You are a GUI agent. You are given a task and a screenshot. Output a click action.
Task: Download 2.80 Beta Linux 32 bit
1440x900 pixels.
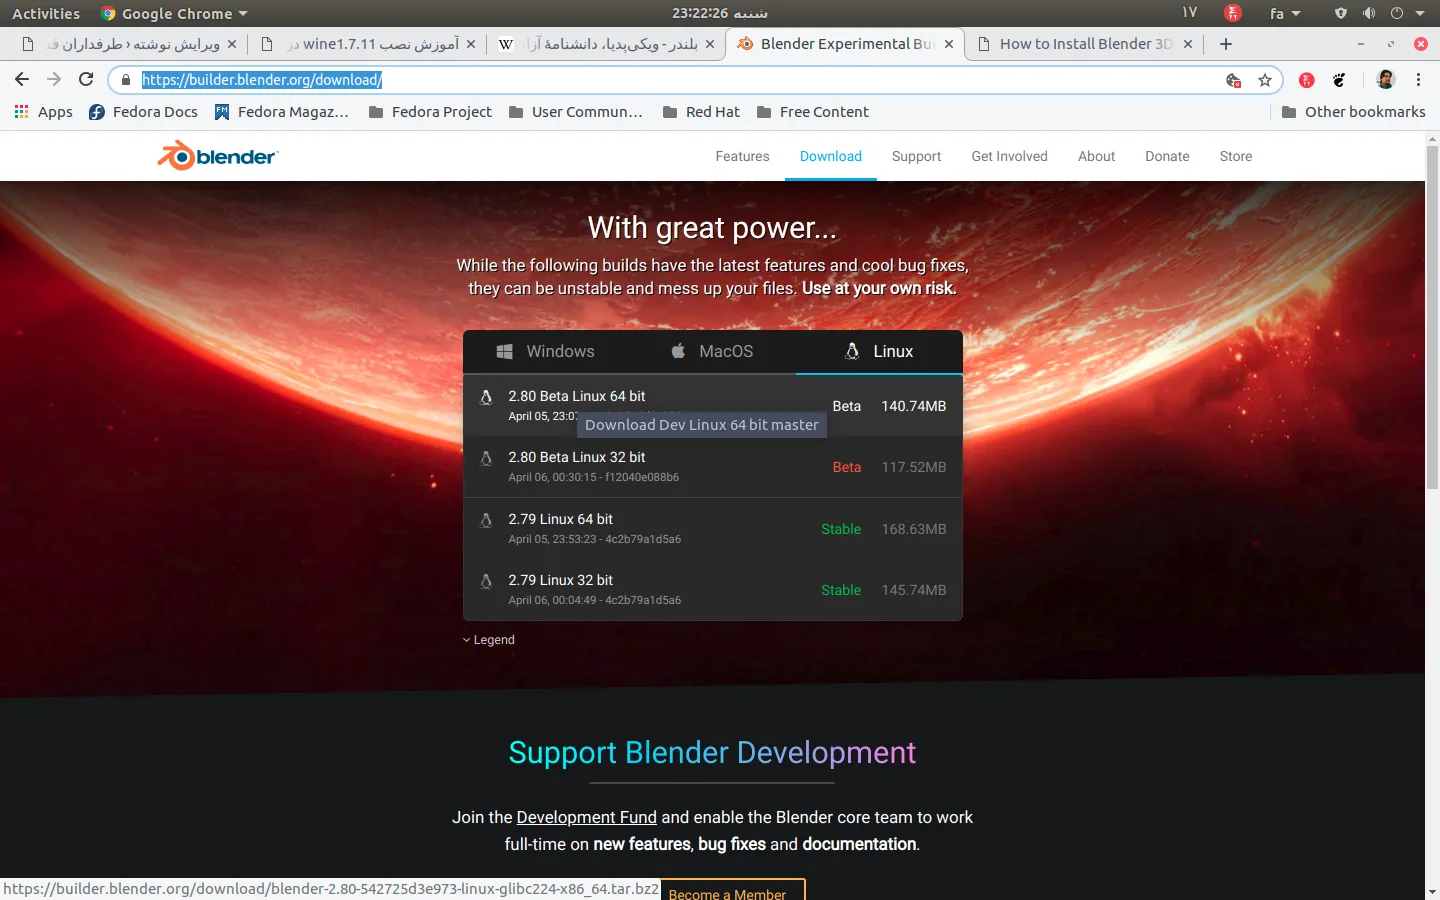click(712, 467)
